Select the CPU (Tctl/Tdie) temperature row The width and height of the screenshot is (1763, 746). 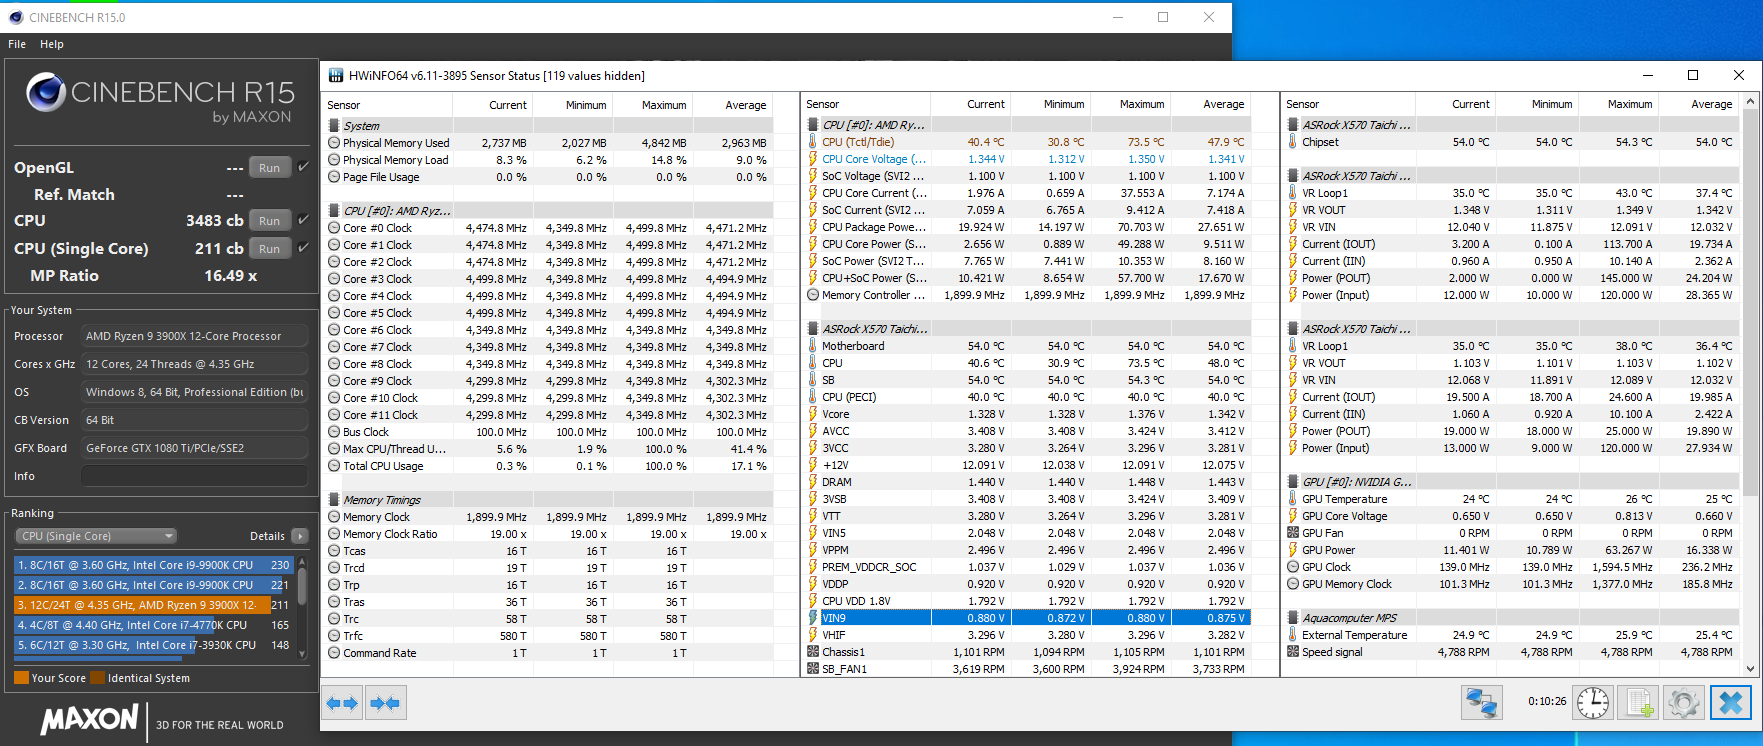click(x=1027, y=142)
